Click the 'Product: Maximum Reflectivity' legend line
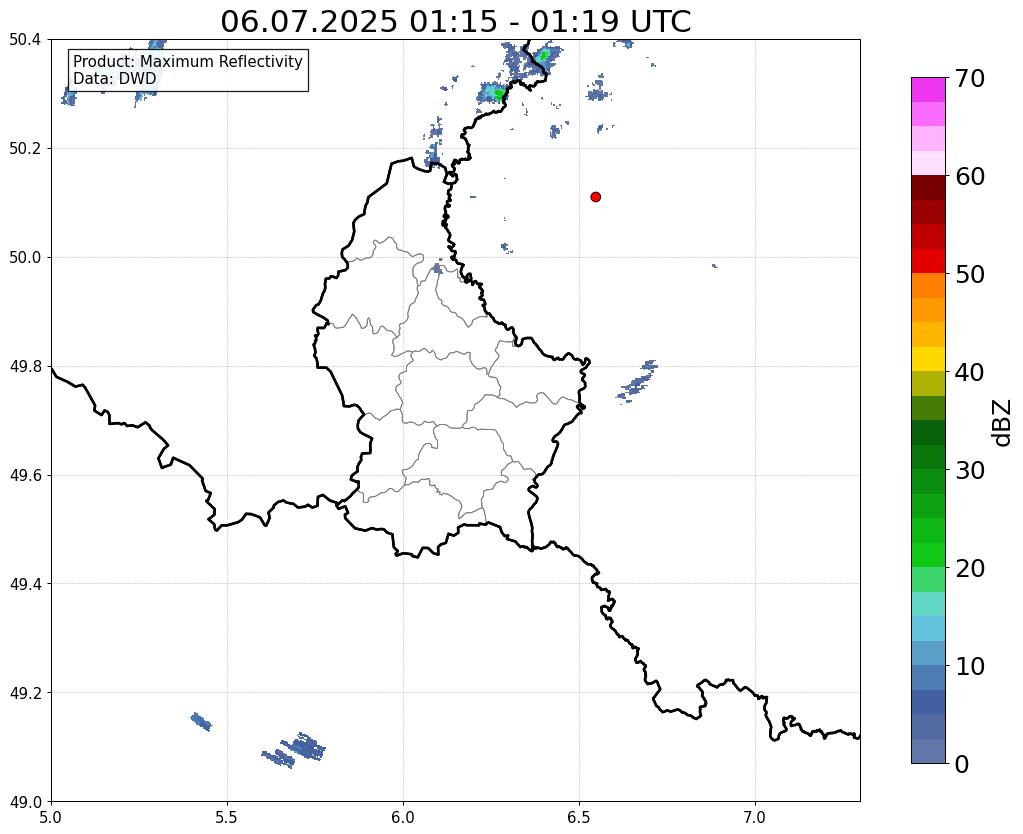The width and height of the screenshot is (1023, 834). [188, 61]
